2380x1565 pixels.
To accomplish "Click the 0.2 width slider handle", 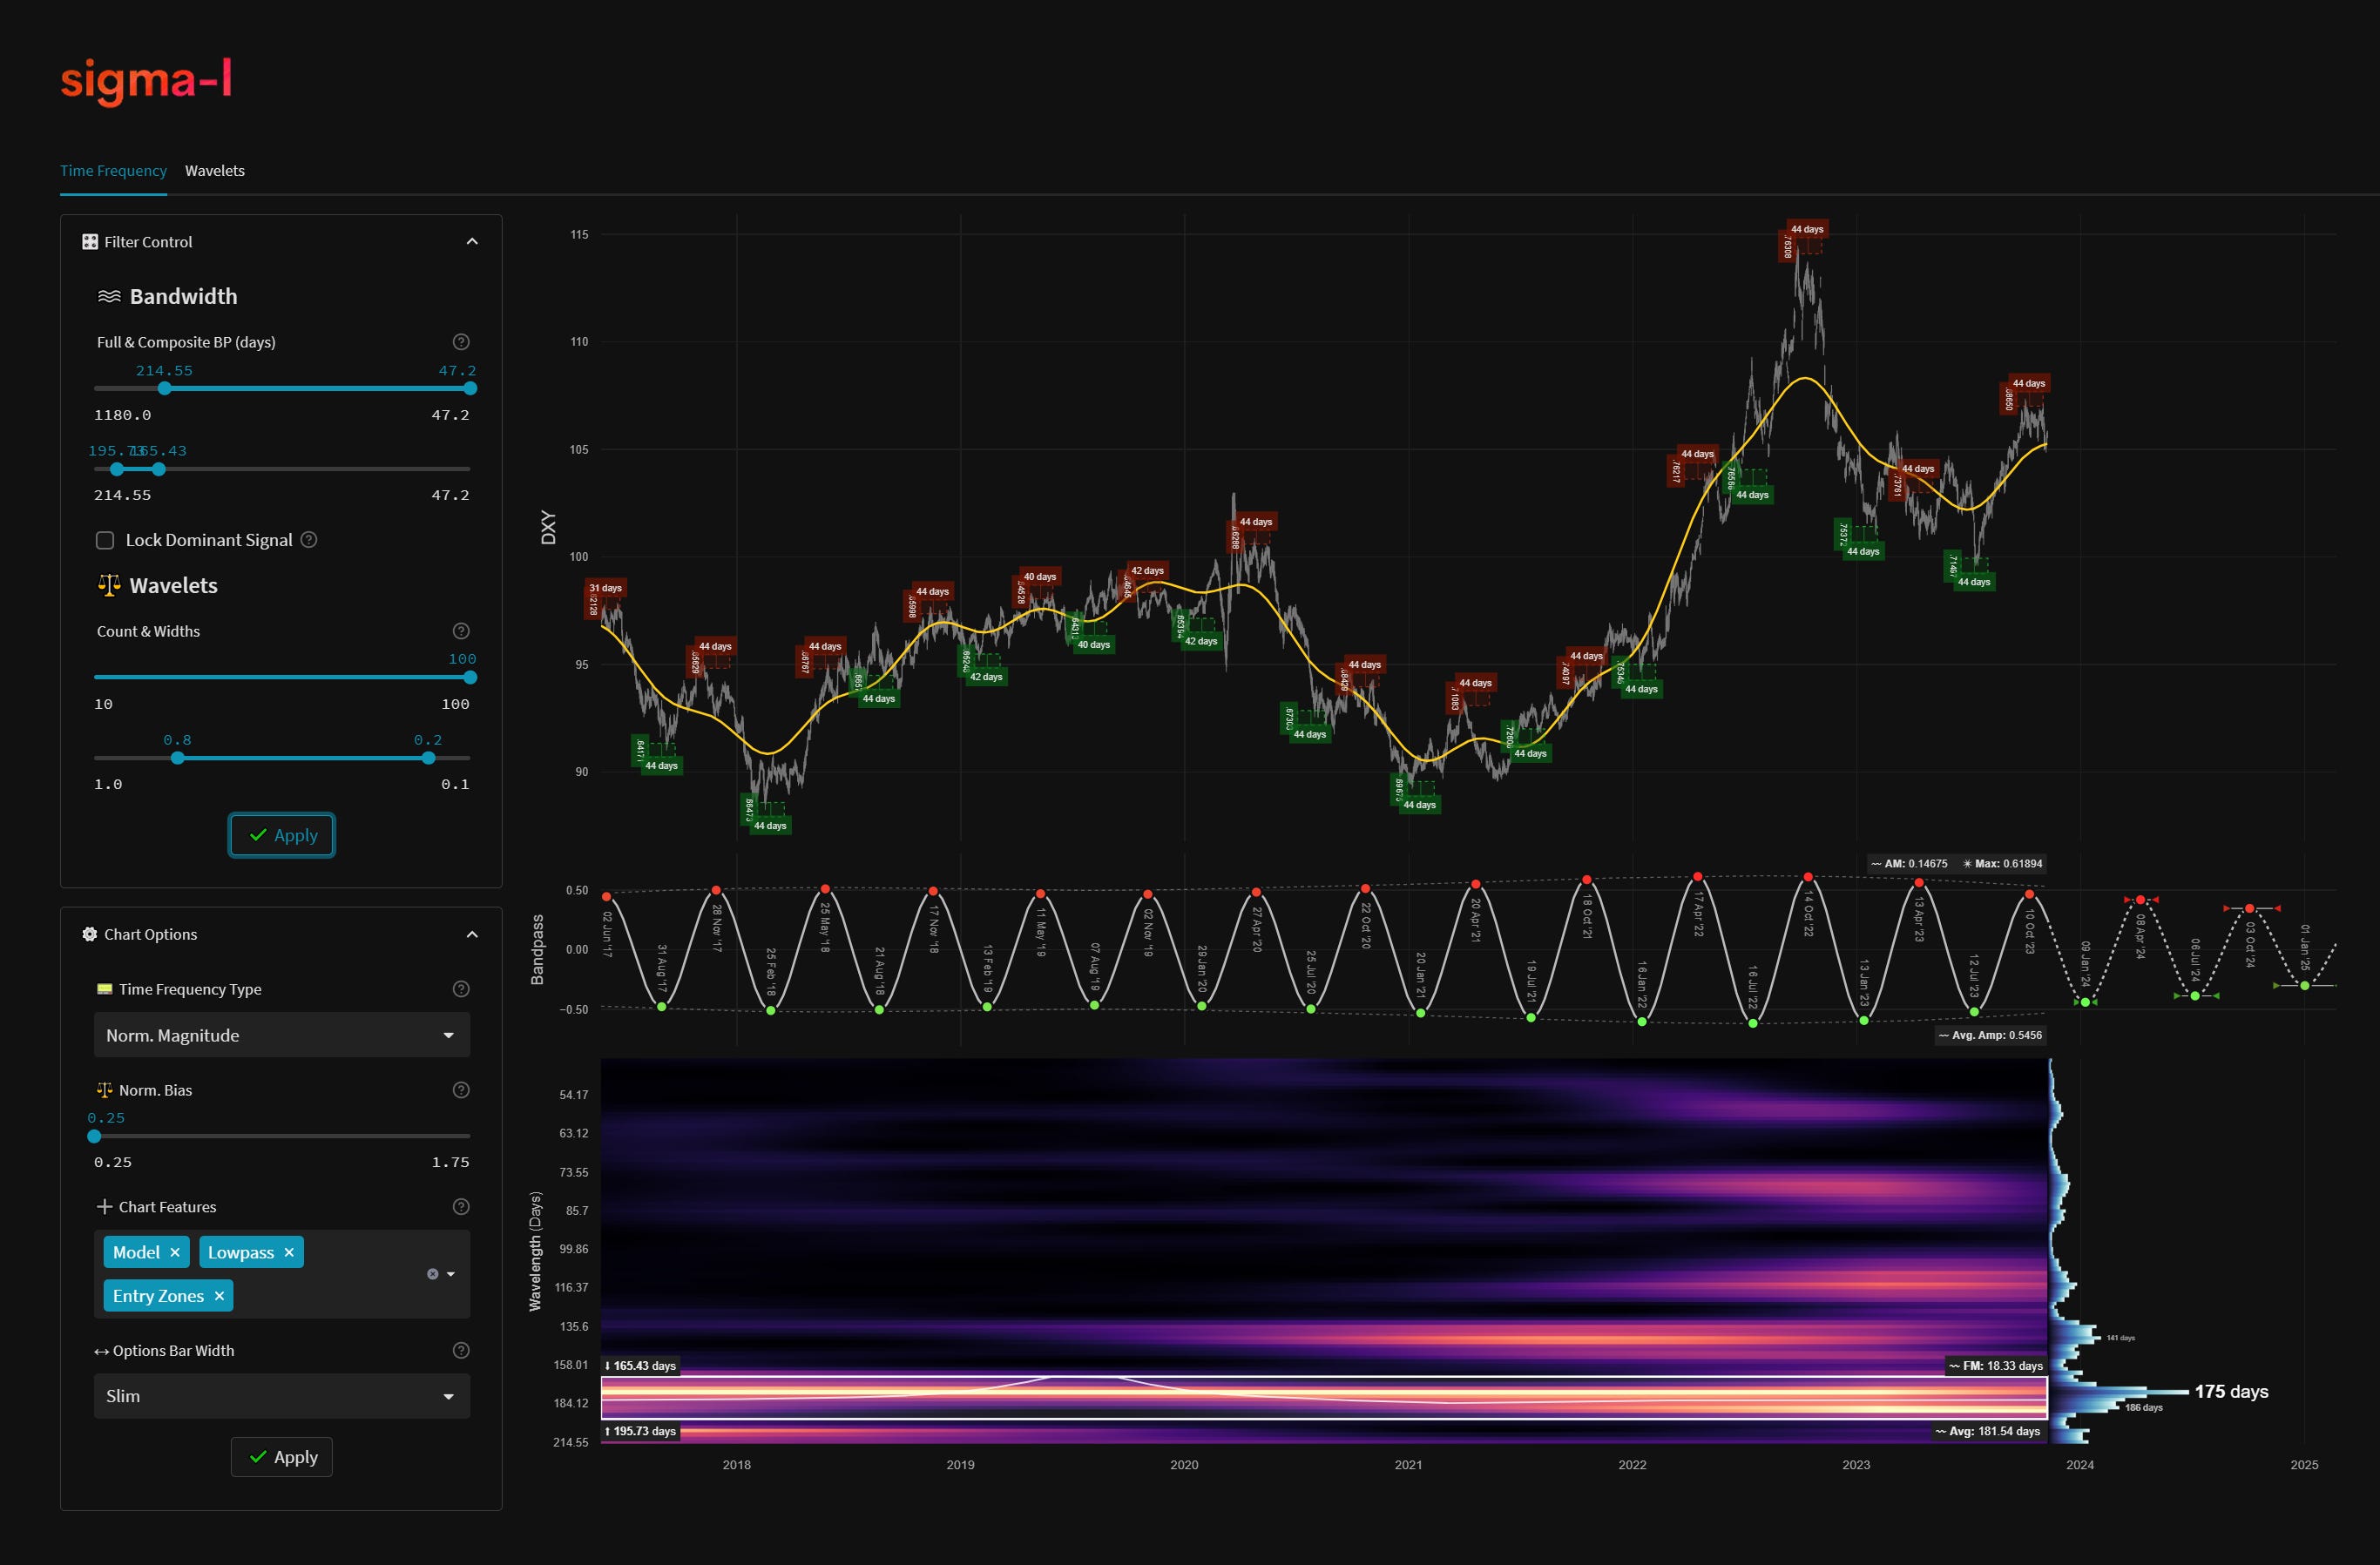I will (x=428, y=758).
